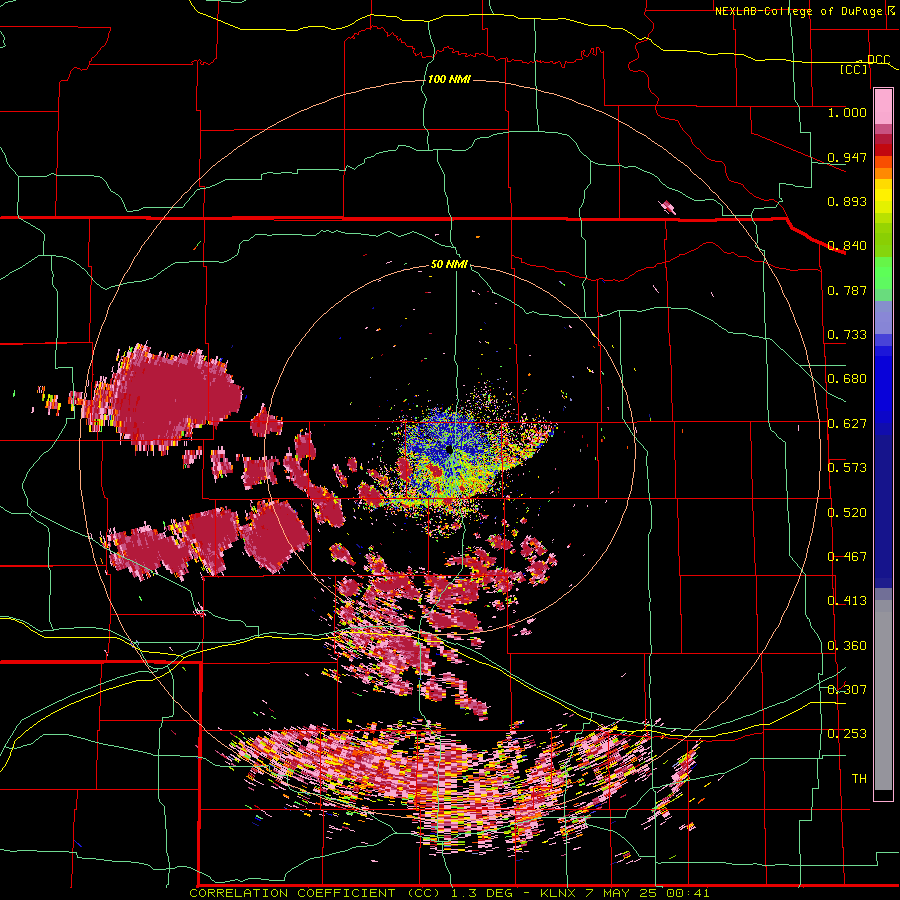This screenshot has width=900, height=900.
Task: Click the isolated pink echo north of state line
Action: click(x=668, y=207)
